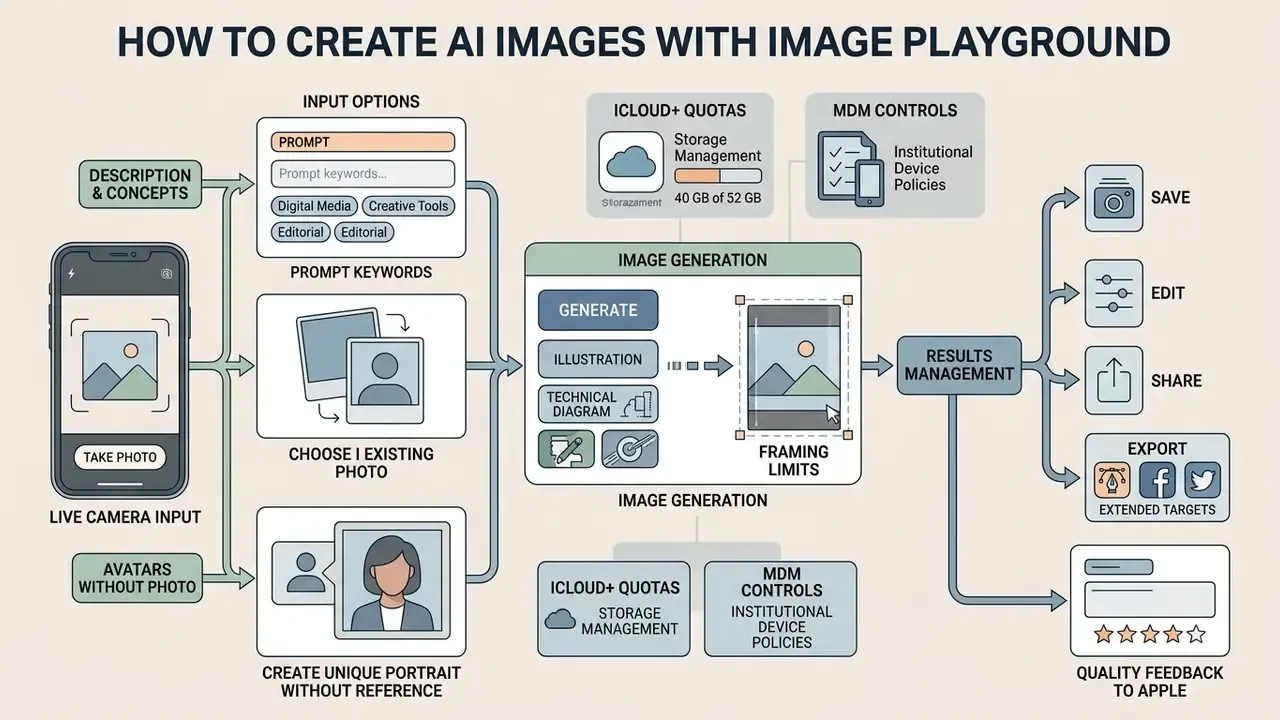The width and height of the screenshot is (1280, 720).
Task: Select the Technical Diagram style
Action: [598, 404]
